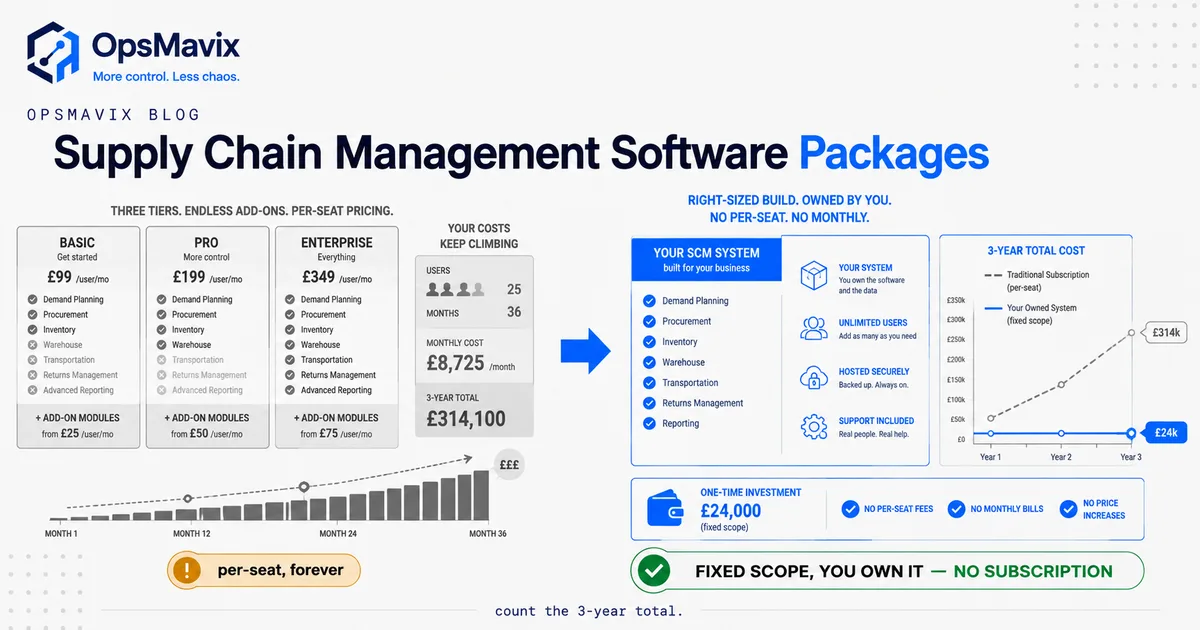The height and width of the screenshot is (630, 1200).
Task: Click the Year 3 data point on blue line
Action: (x=1131, y=434)
